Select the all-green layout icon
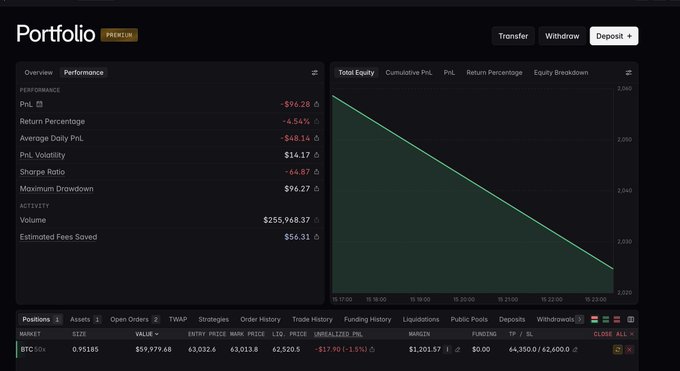Screen dimensions: 680x371 [606, 319]
